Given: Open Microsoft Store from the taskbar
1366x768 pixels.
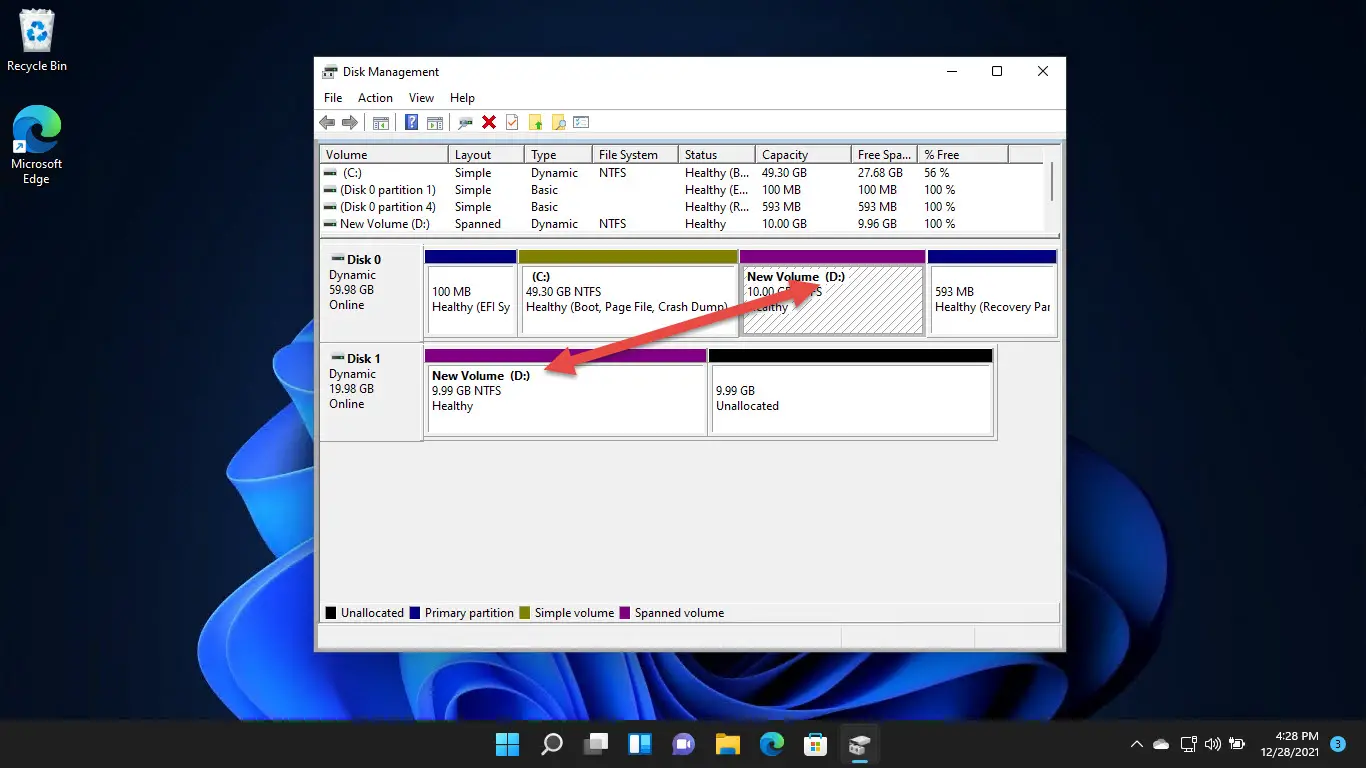Looking at the screenshot, I should click(x=815, y=744).
